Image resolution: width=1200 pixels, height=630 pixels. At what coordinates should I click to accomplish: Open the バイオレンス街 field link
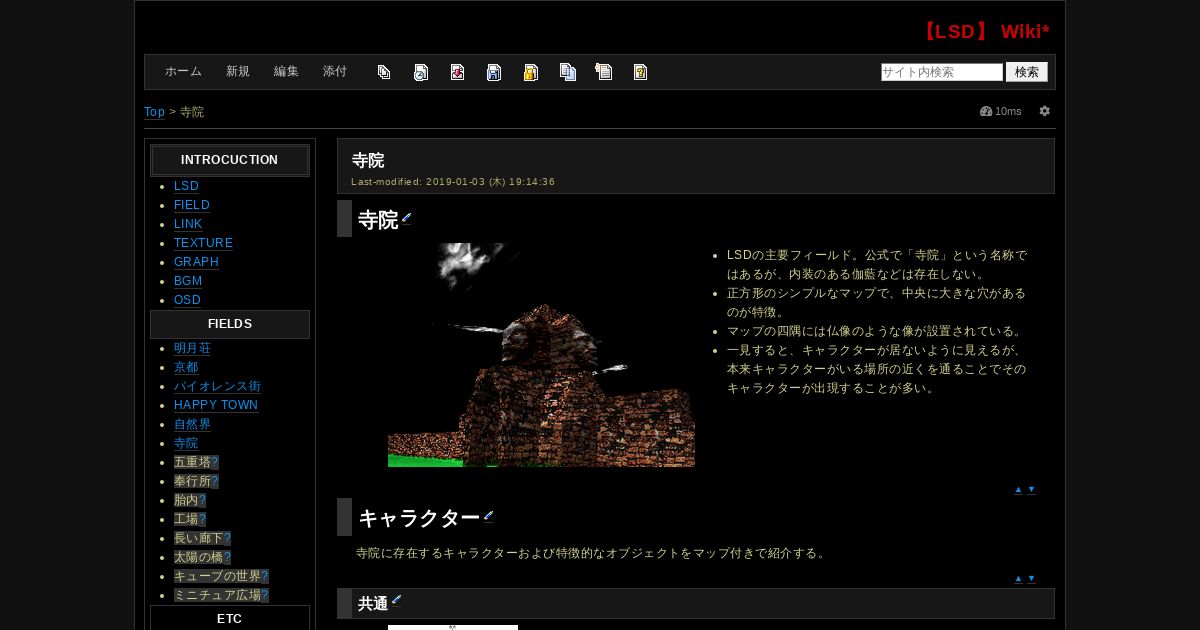tap(217, 386)
